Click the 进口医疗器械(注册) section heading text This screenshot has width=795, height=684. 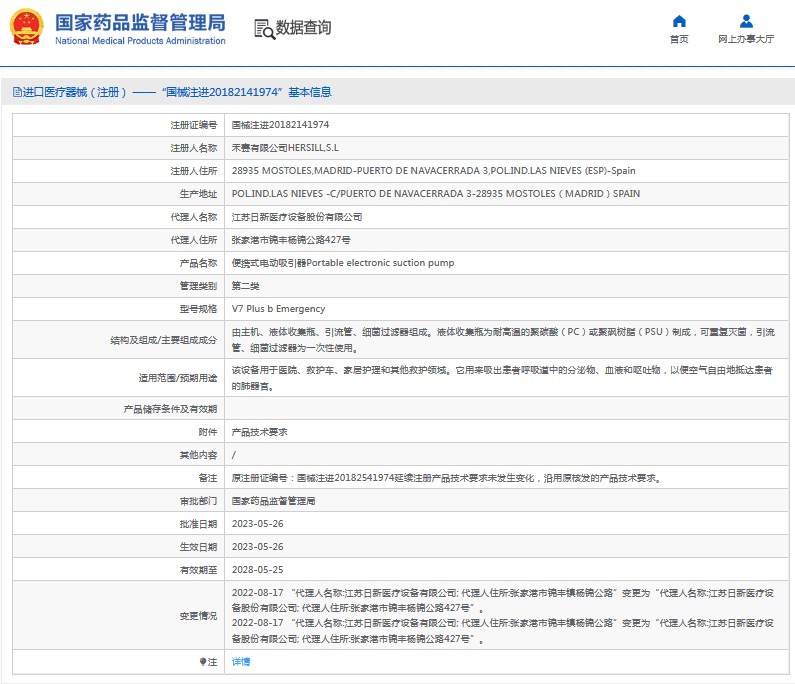point(75,92)
